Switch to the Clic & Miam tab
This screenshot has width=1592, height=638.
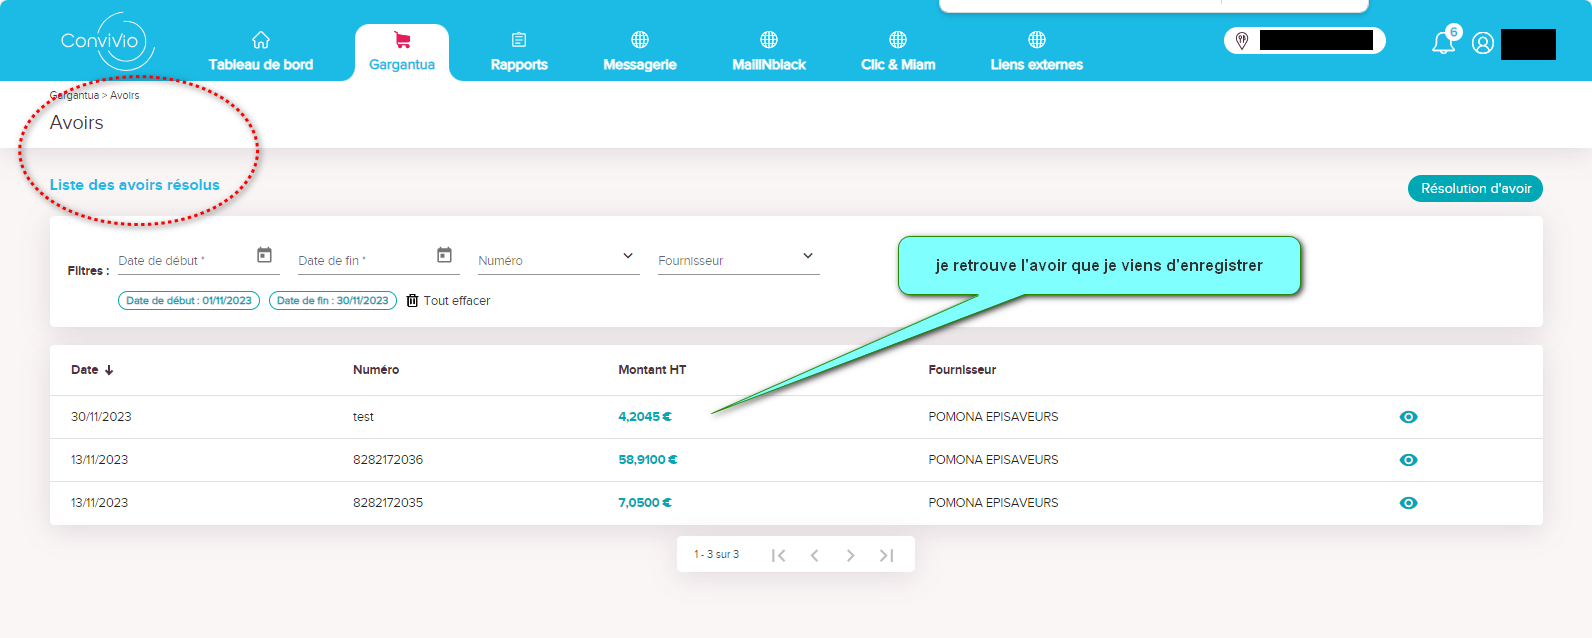[x=898, y=53]
